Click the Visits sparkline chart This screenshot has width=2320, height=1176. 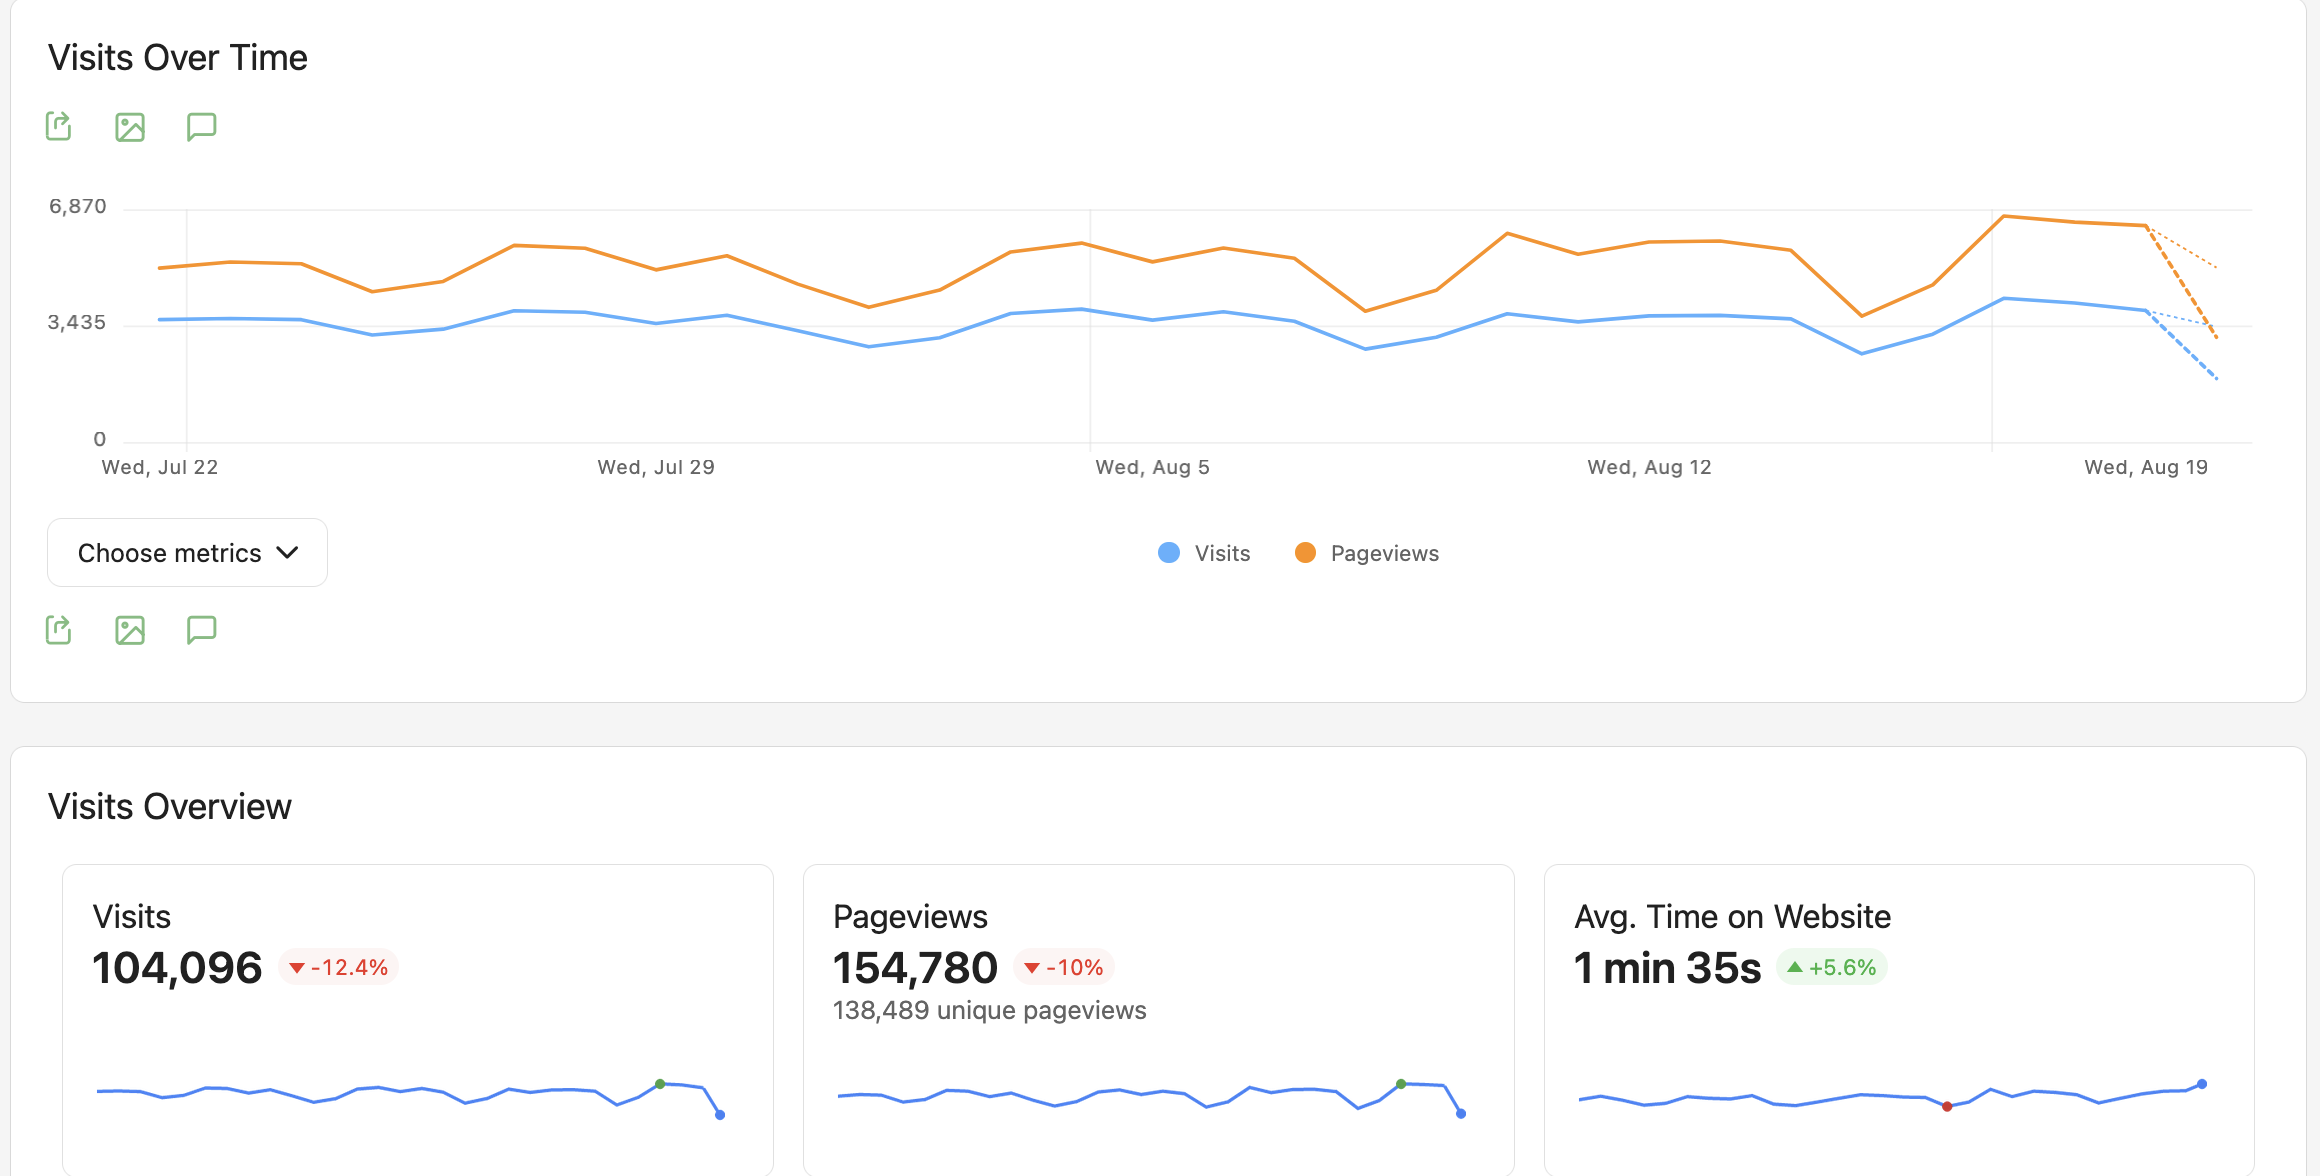pos(410,1098)
